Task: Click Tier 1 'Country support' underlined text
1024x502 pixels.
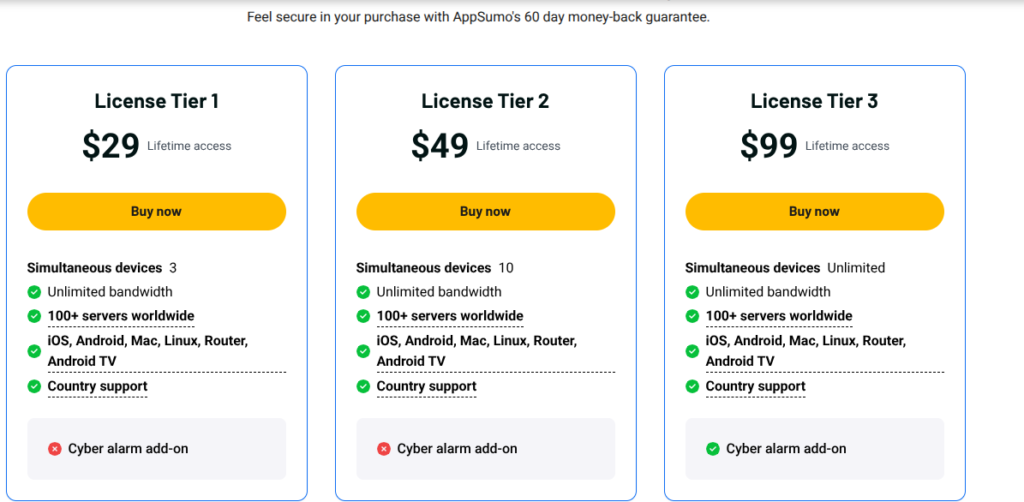Action: click(x=98, y=387)
